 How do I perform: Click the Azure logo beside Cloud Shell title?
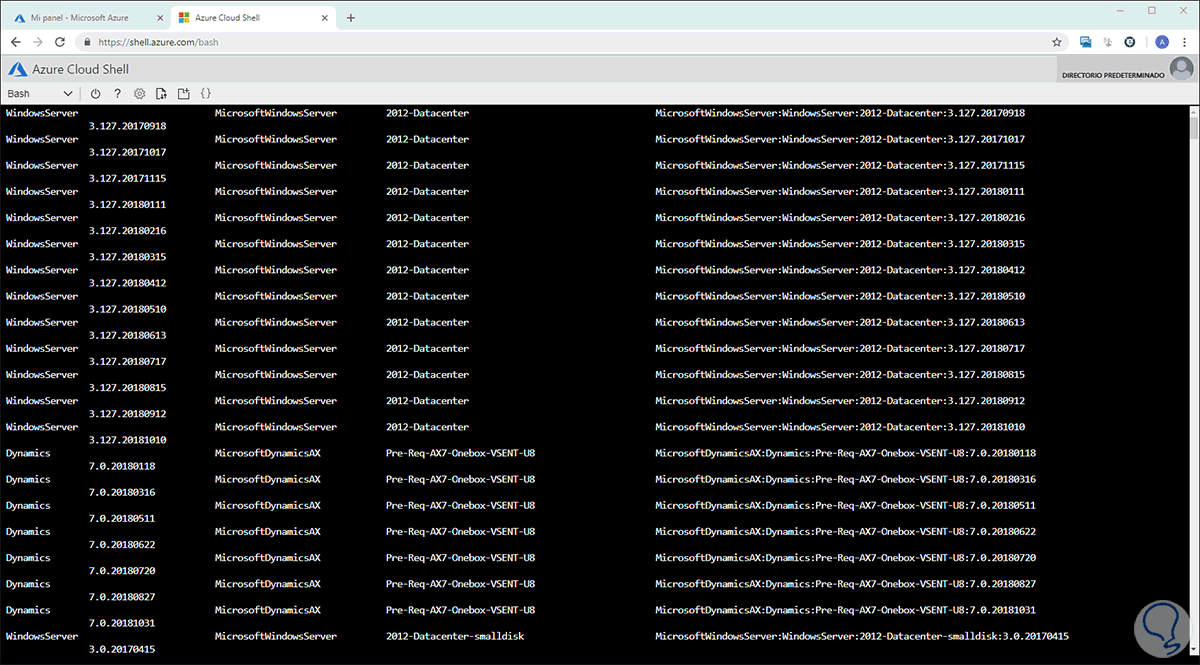coord(16,69)
